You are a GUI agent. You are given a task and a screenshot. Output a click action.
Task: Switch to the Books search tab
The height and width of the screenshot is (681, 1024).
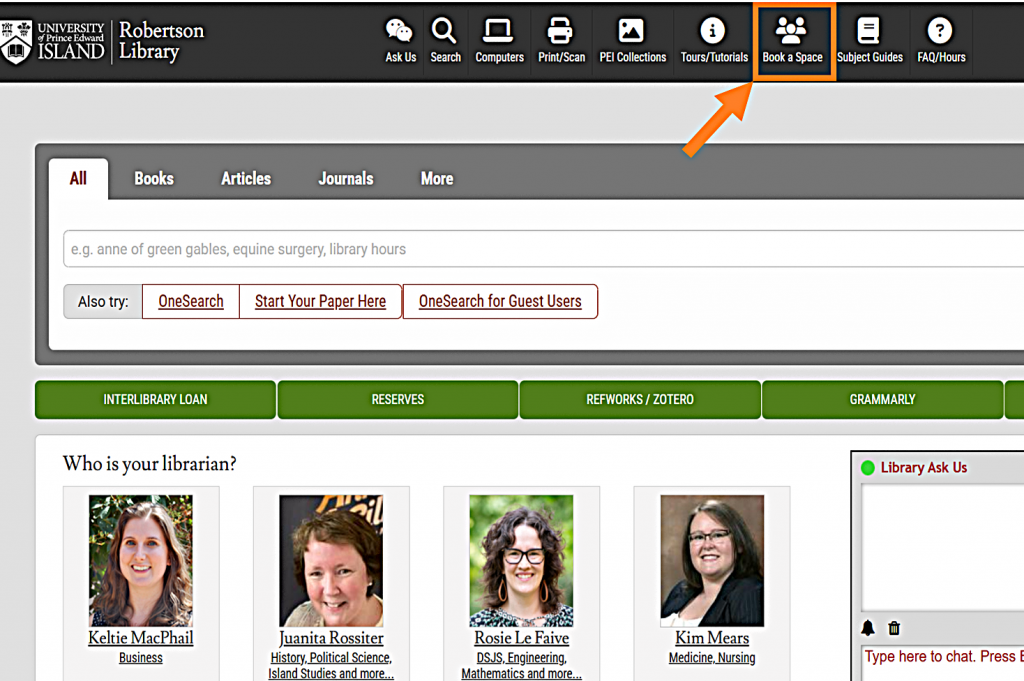pos(154,179)
